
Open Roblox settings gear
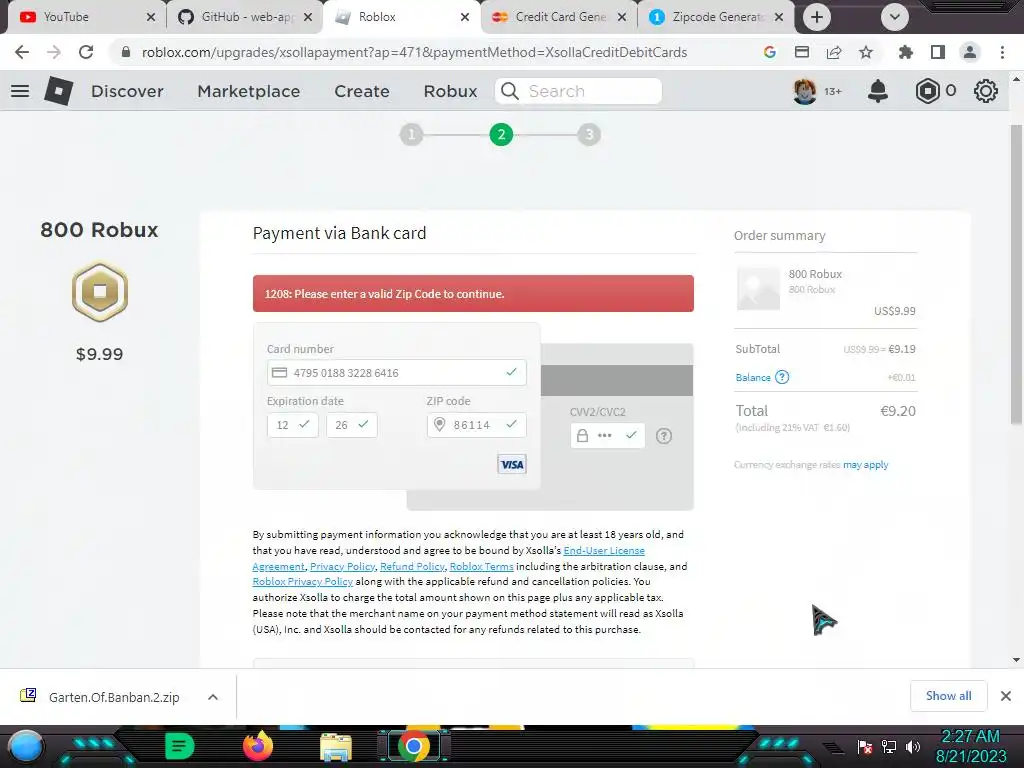tap(985, 91)
